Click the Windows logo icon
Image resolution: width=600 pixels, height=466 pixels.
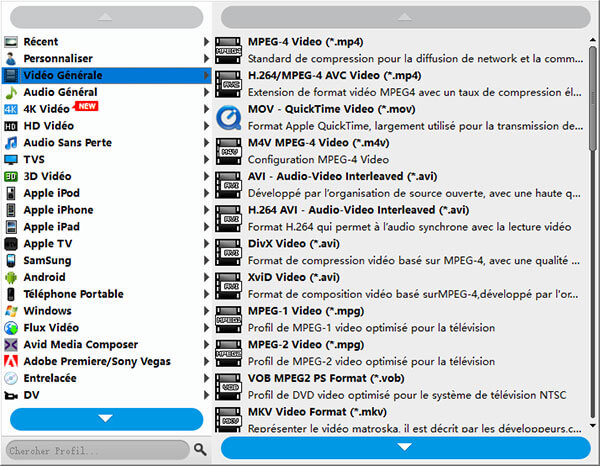11,311
